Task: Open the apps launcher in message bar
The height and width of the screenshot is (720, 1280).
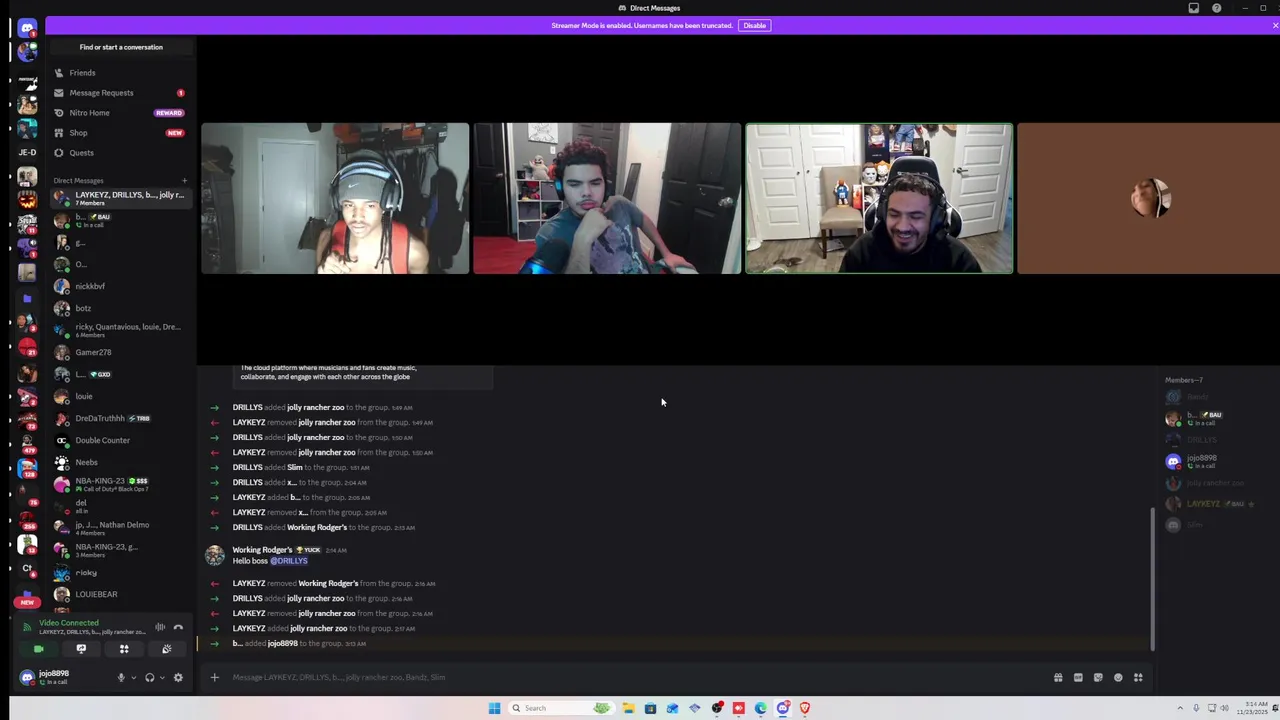Action: pos(1138,677)
